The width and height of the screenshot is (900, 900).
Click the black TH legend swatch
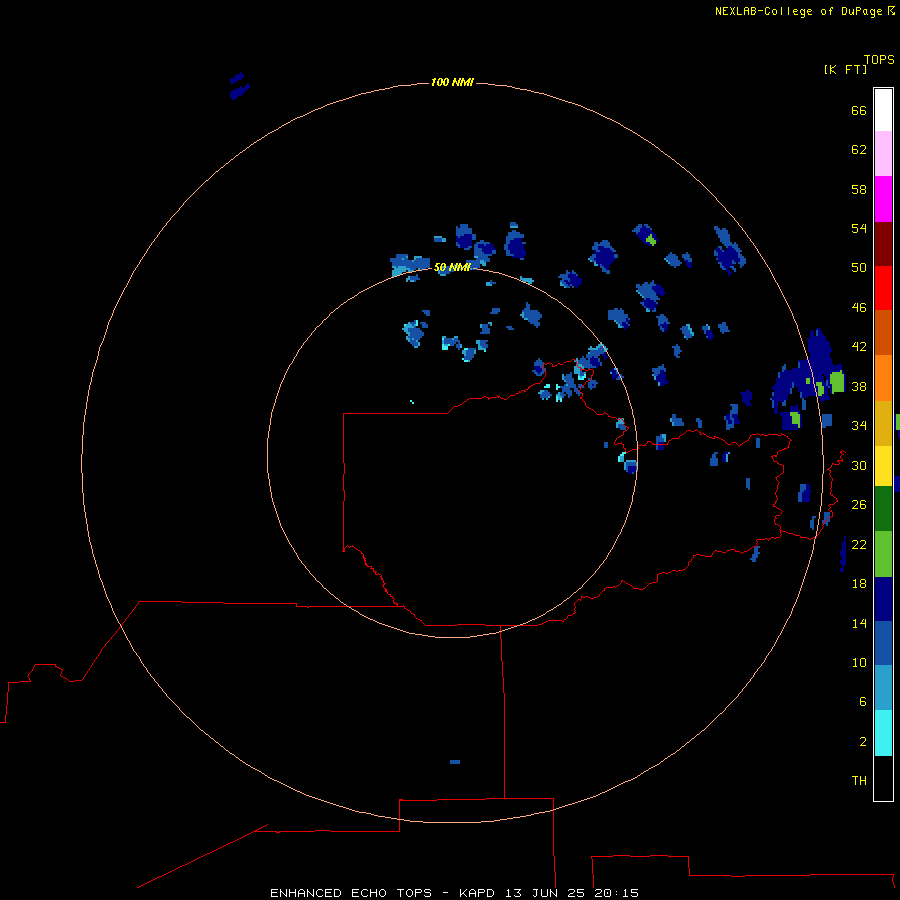(x=883, y=778)
